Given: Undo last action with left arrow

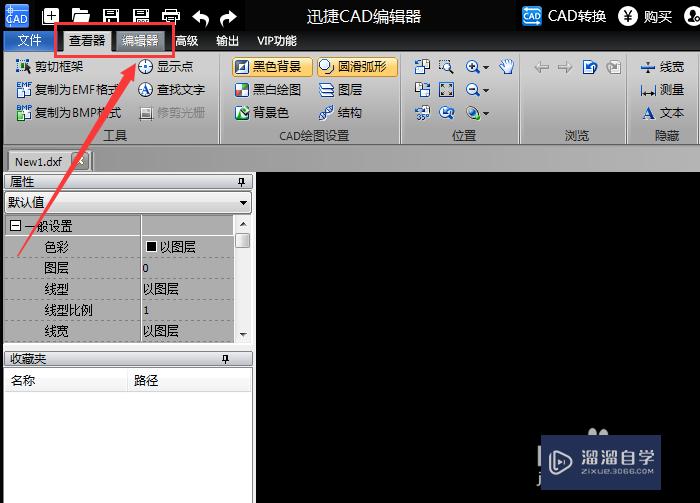Looking at the screenshot, I should (200, 18).
